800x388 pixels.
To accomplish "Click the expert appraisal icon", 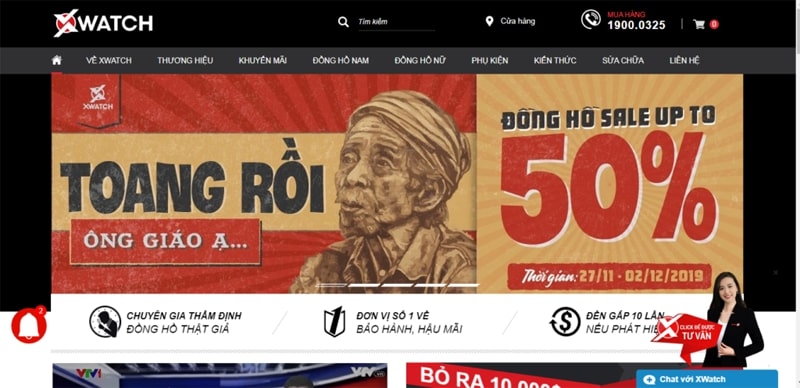I will point(105,322).
